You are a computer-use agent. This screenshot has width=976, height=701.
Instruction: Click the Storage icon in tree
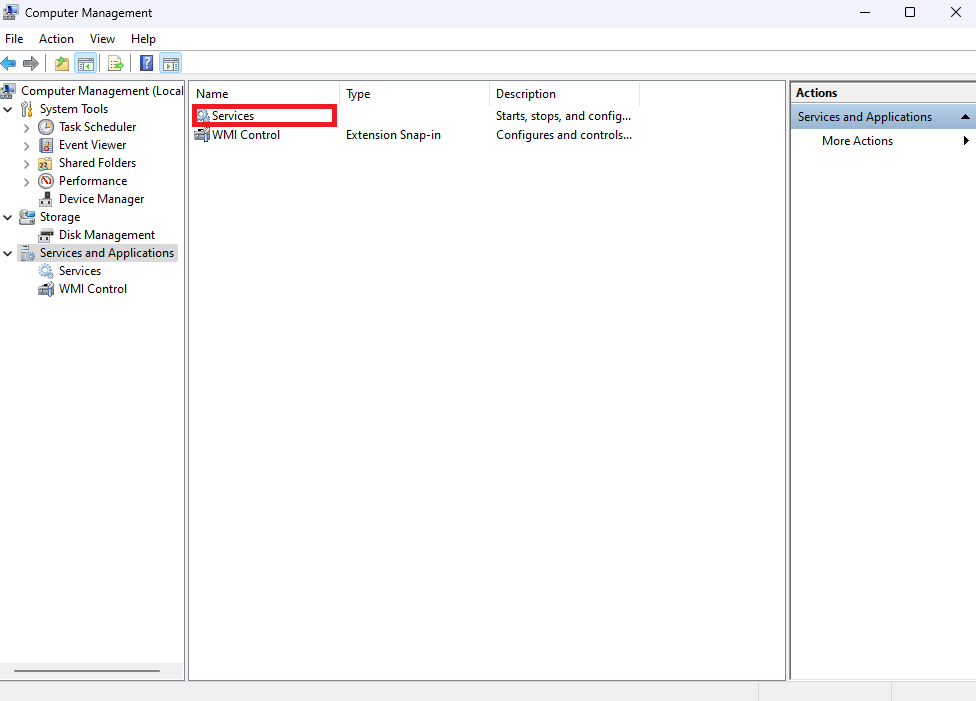point(27,217)
